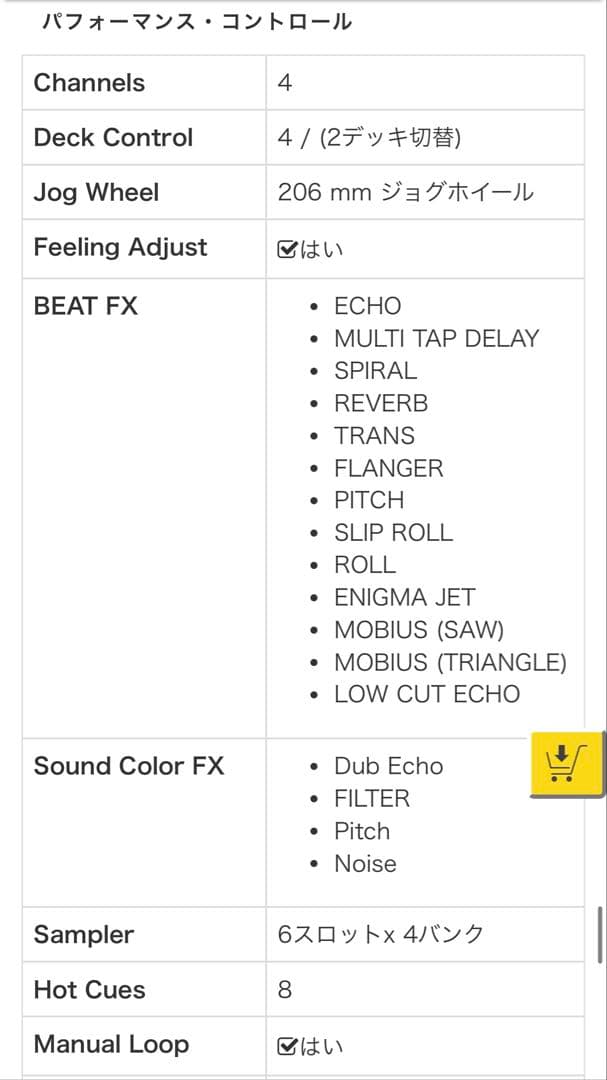Screen dimensions: 607x1080
Task: Click the LOW CUT ECHO list item
Action: tap(427, 693)
